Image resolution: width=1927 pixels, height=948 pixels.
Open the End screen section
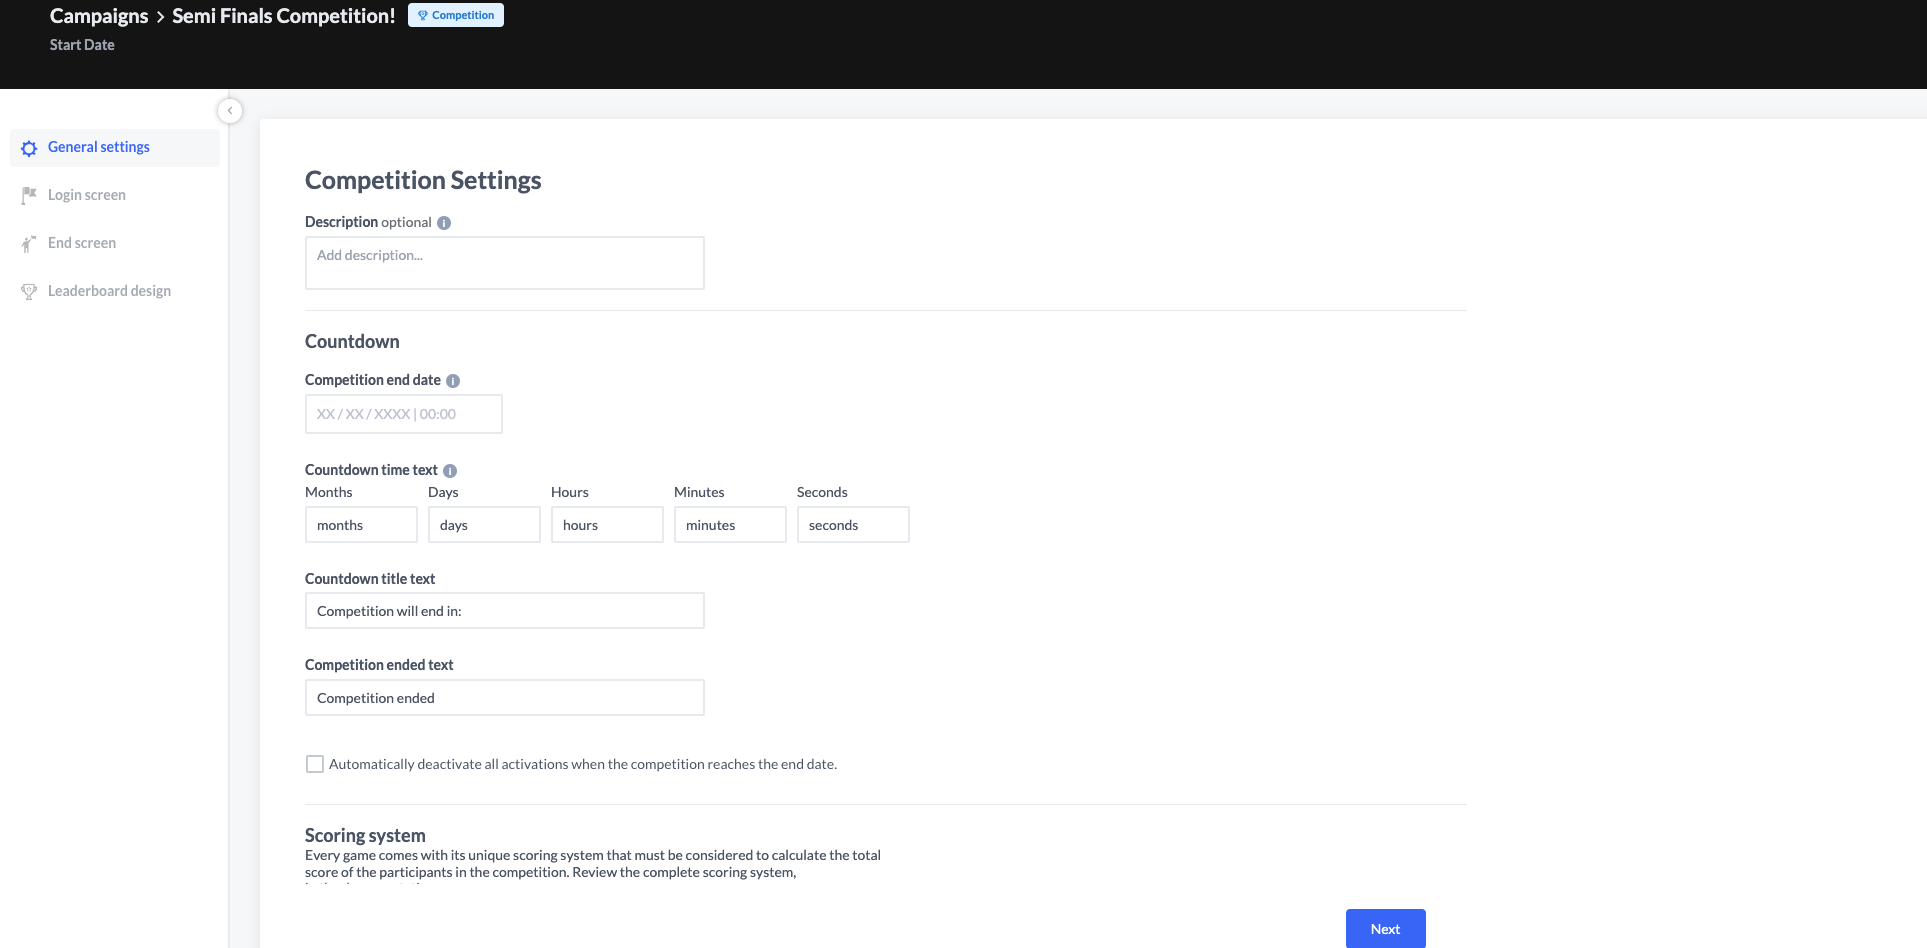(x=82, y=243)
